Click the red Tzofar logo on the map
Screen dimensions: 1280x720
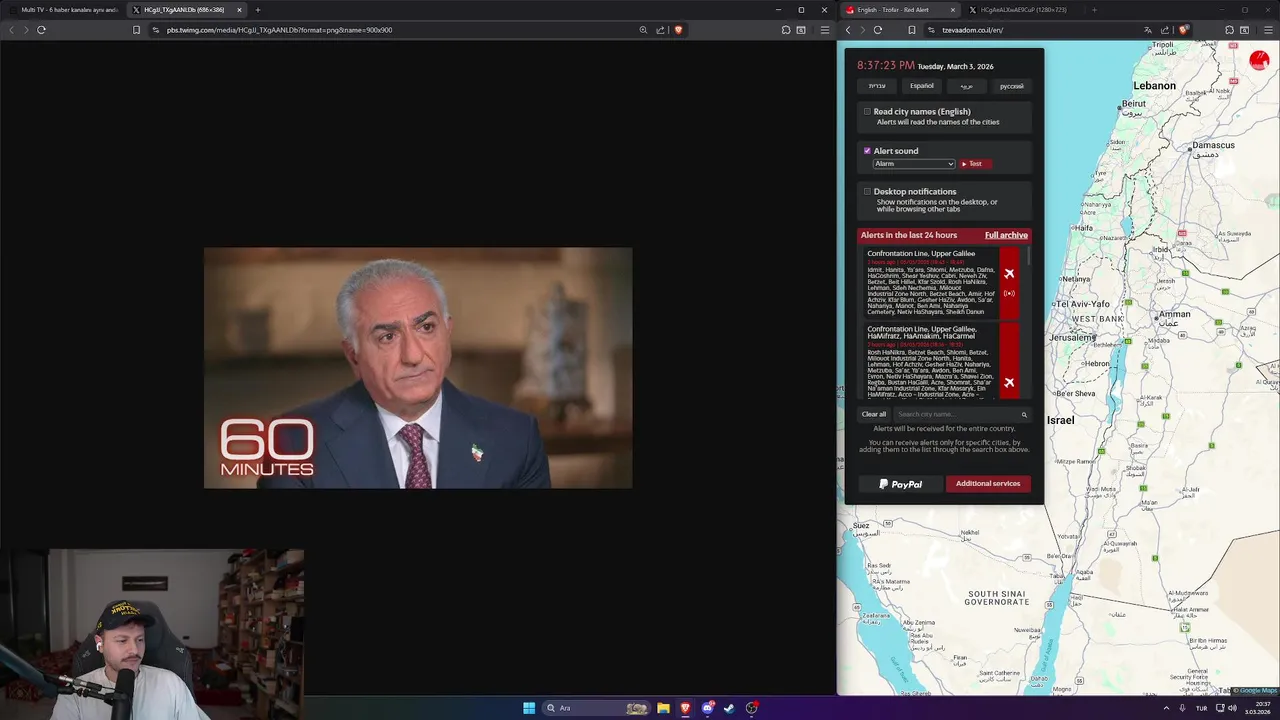click(x=1259, y=61)
